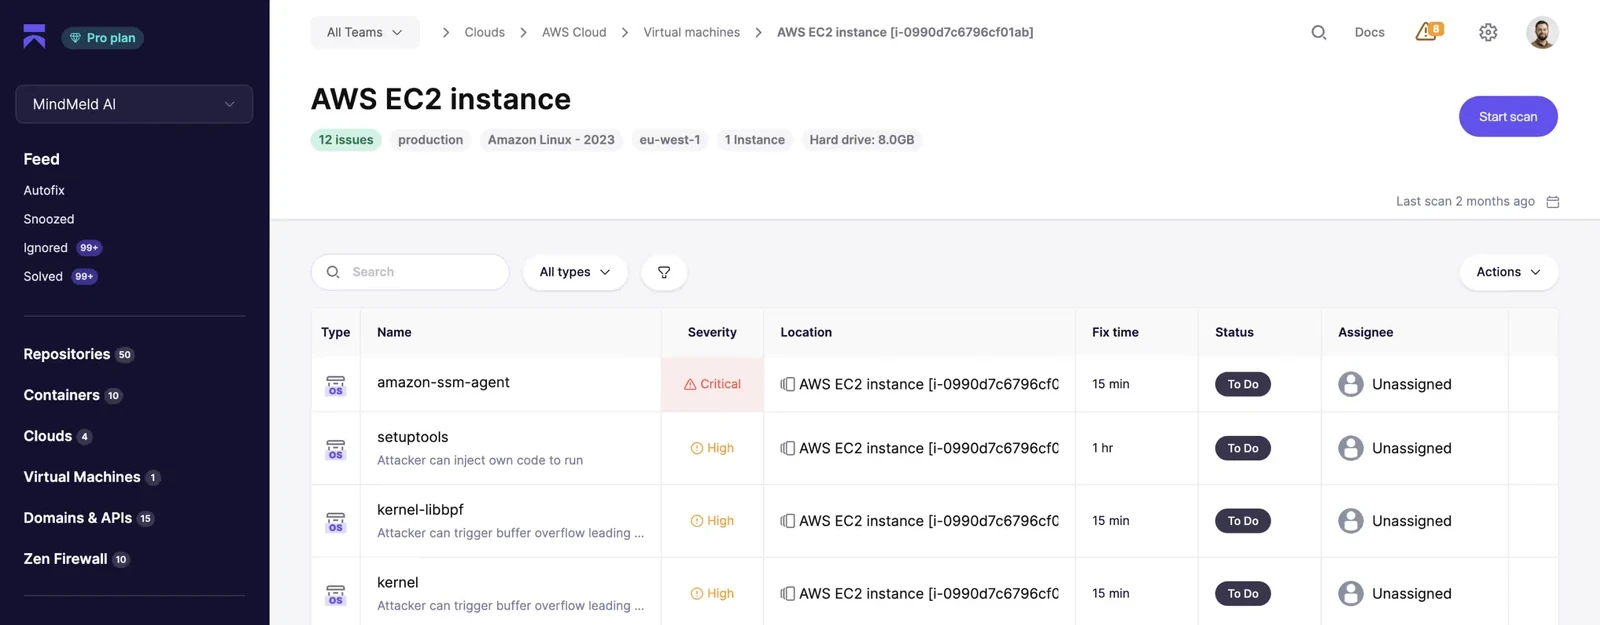Screen dimensions: 1600x625
Task: Go to Clouds breadcrumb
Action: pos(485,32)
